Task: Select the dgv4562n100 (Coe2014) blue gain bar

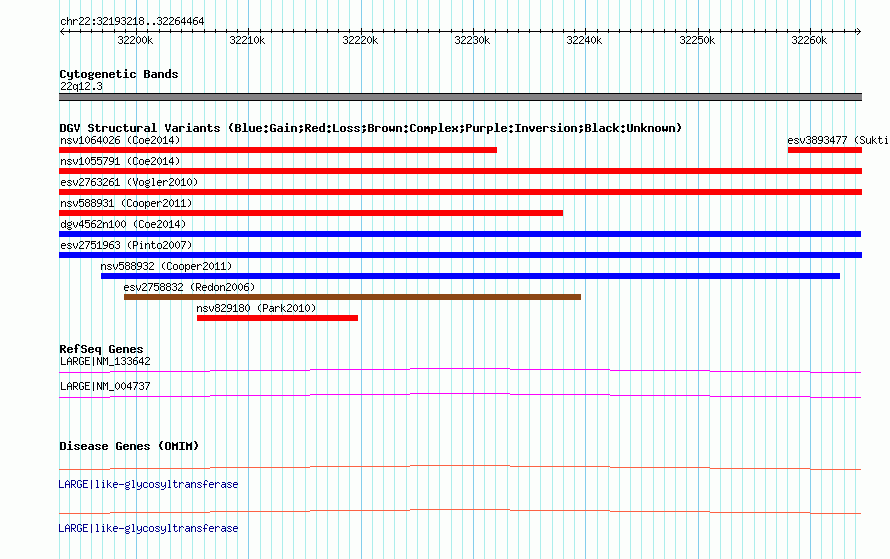Action: click(x=460, y=234)
